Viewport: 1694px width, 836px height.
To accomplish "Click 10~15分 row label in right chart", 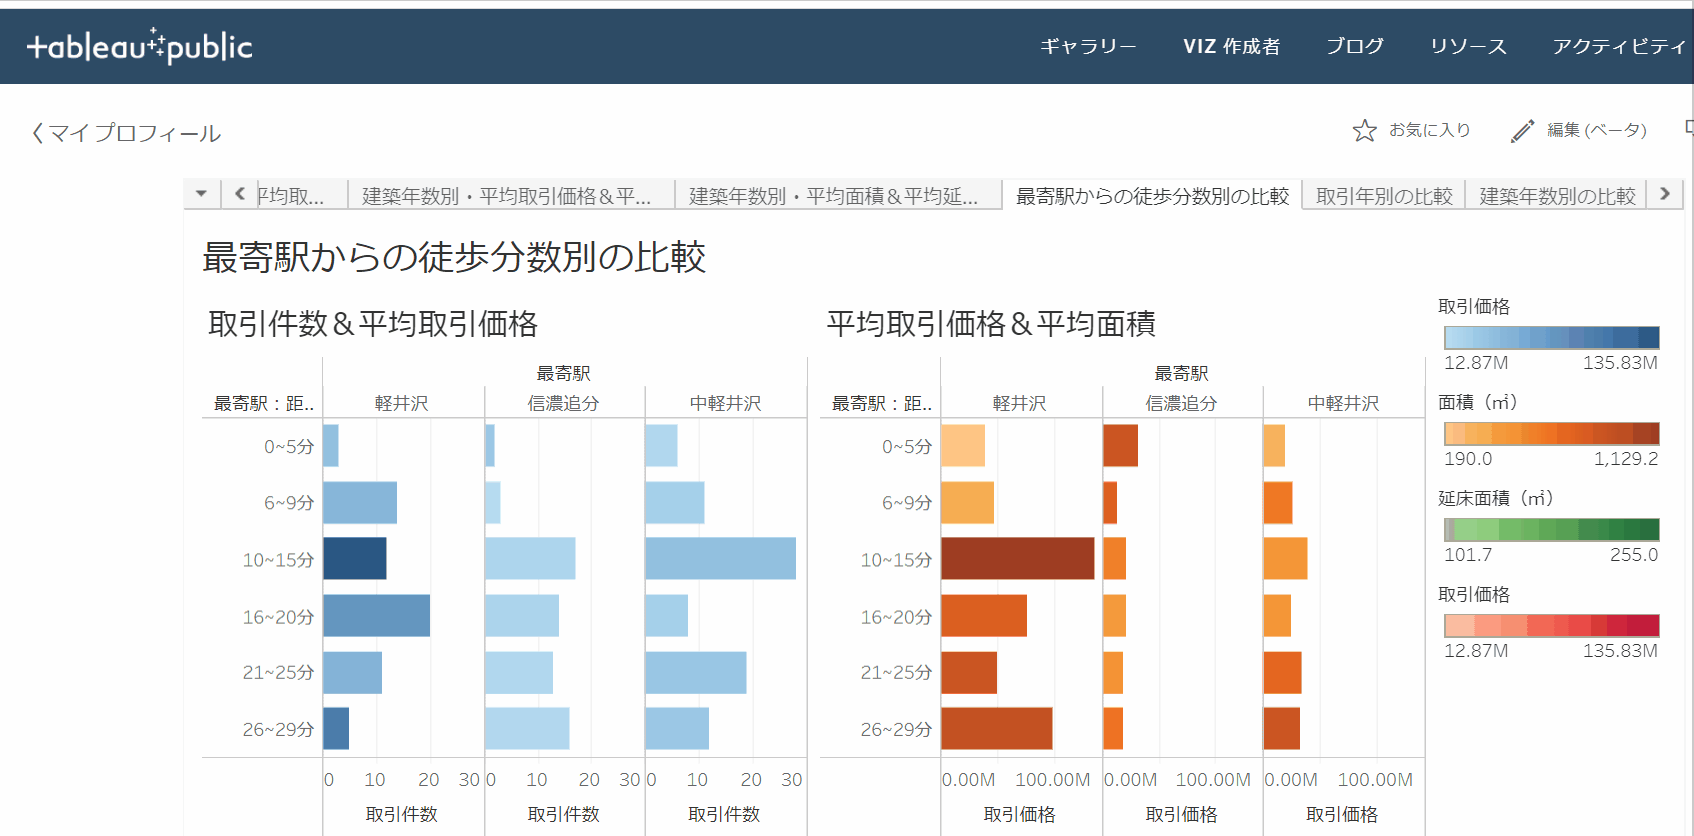I will (x=896, y=560).
